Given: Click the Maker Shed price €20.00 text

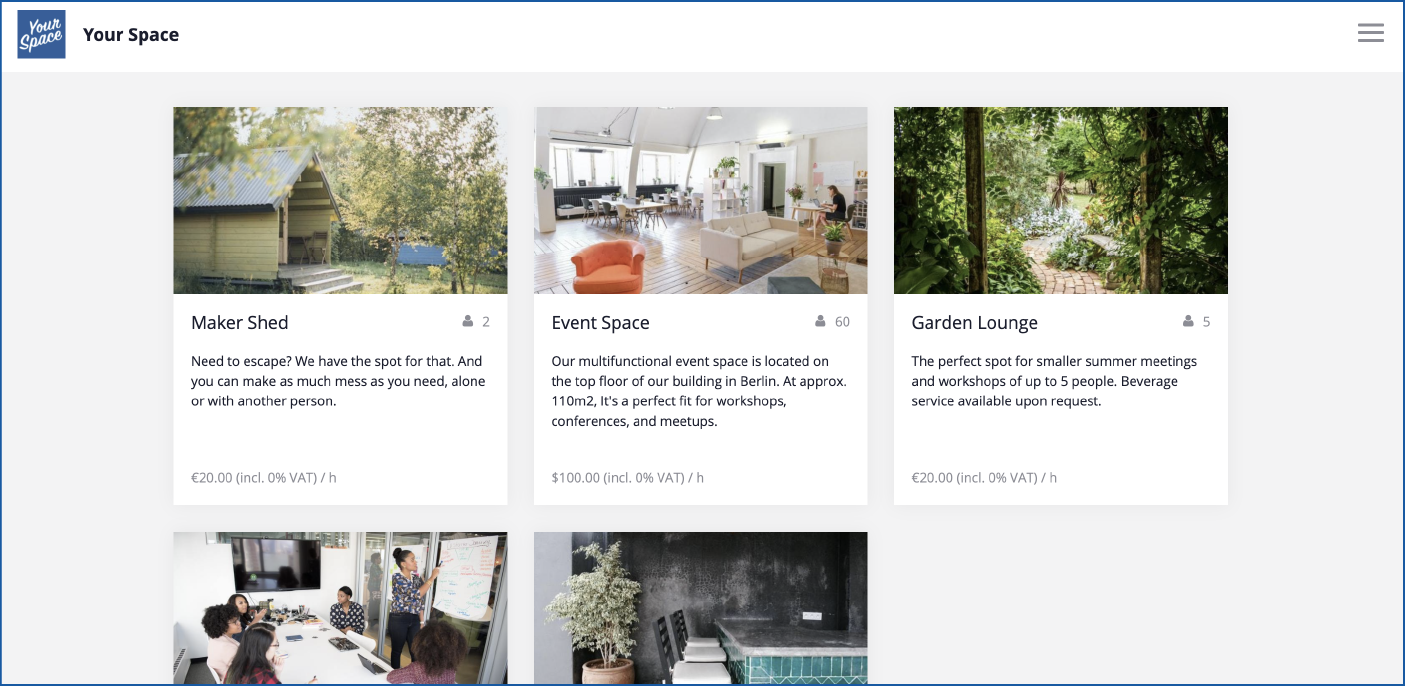Looking at the screenshot, I should tap(264, 478).
